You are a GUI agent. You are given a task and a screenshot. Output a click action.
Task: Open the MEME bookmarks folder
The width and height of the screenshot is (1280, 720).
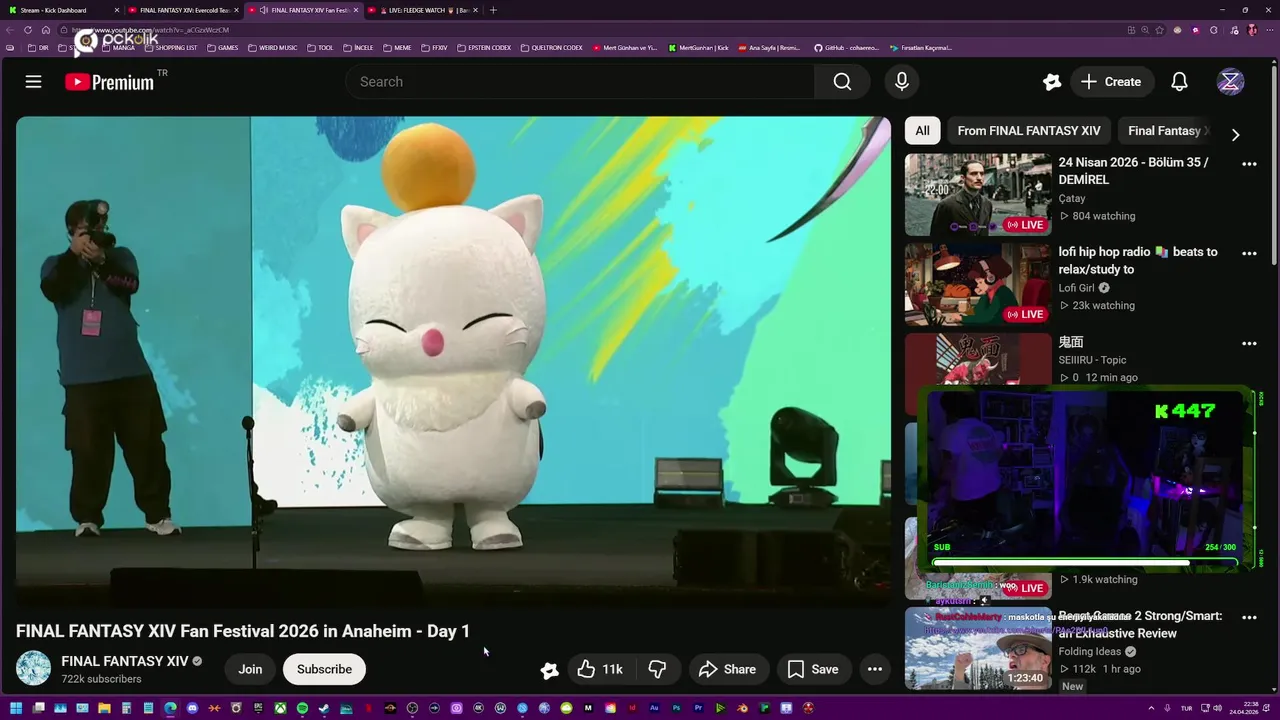click(x=397, y=48)
